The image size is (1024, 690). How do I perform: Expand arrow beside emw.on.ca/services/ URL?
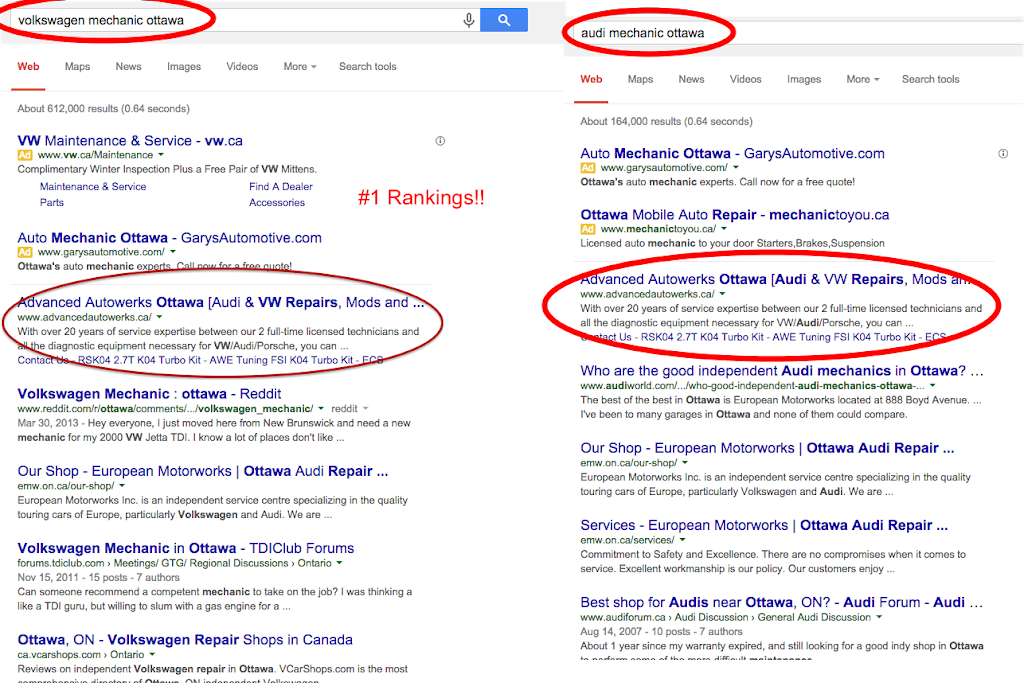pos(682,541)
